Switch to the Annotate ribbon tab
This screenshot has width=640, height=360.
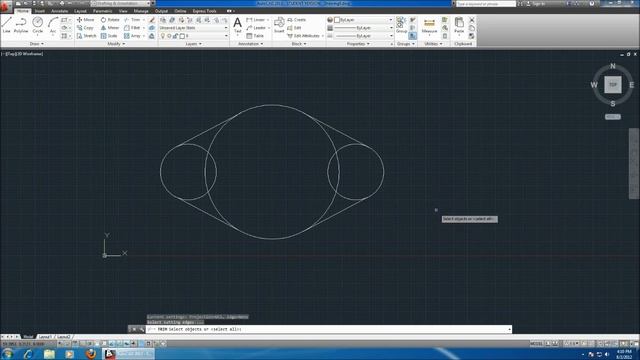click(60, 11)
